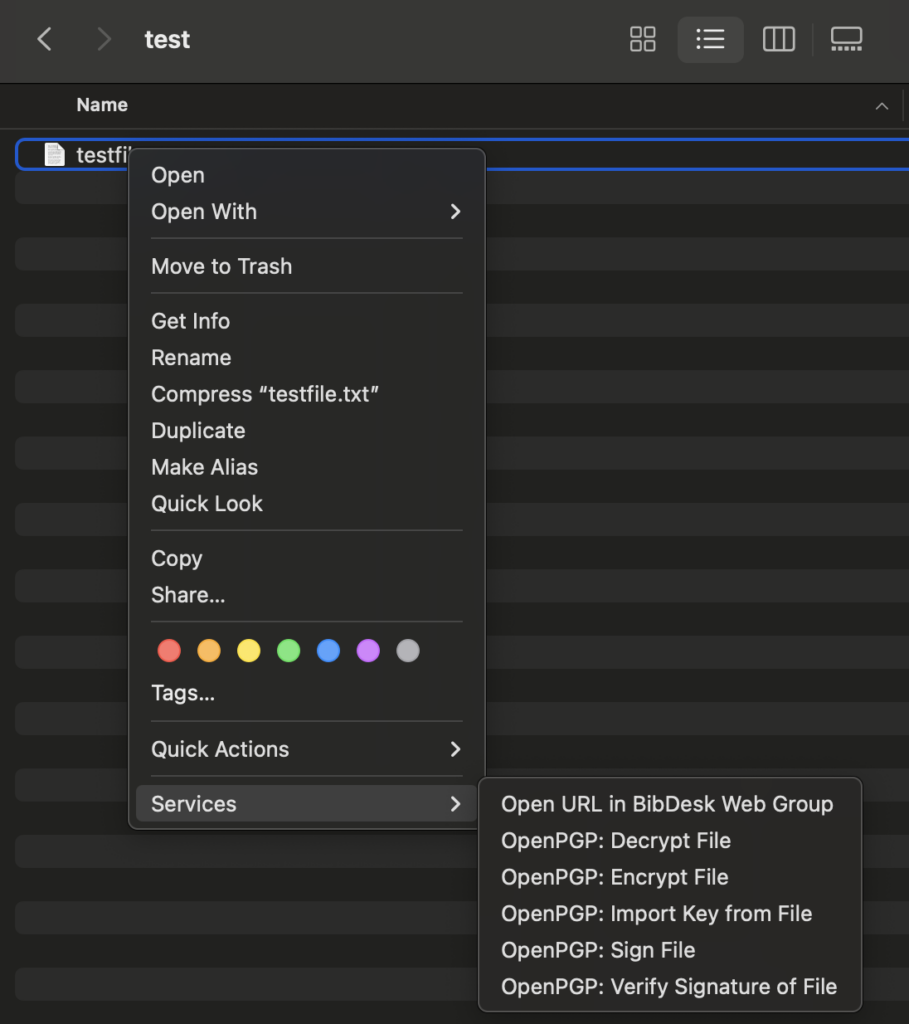Switch to list view
This screenshot has width=909, height=1024.
point(710,40)
